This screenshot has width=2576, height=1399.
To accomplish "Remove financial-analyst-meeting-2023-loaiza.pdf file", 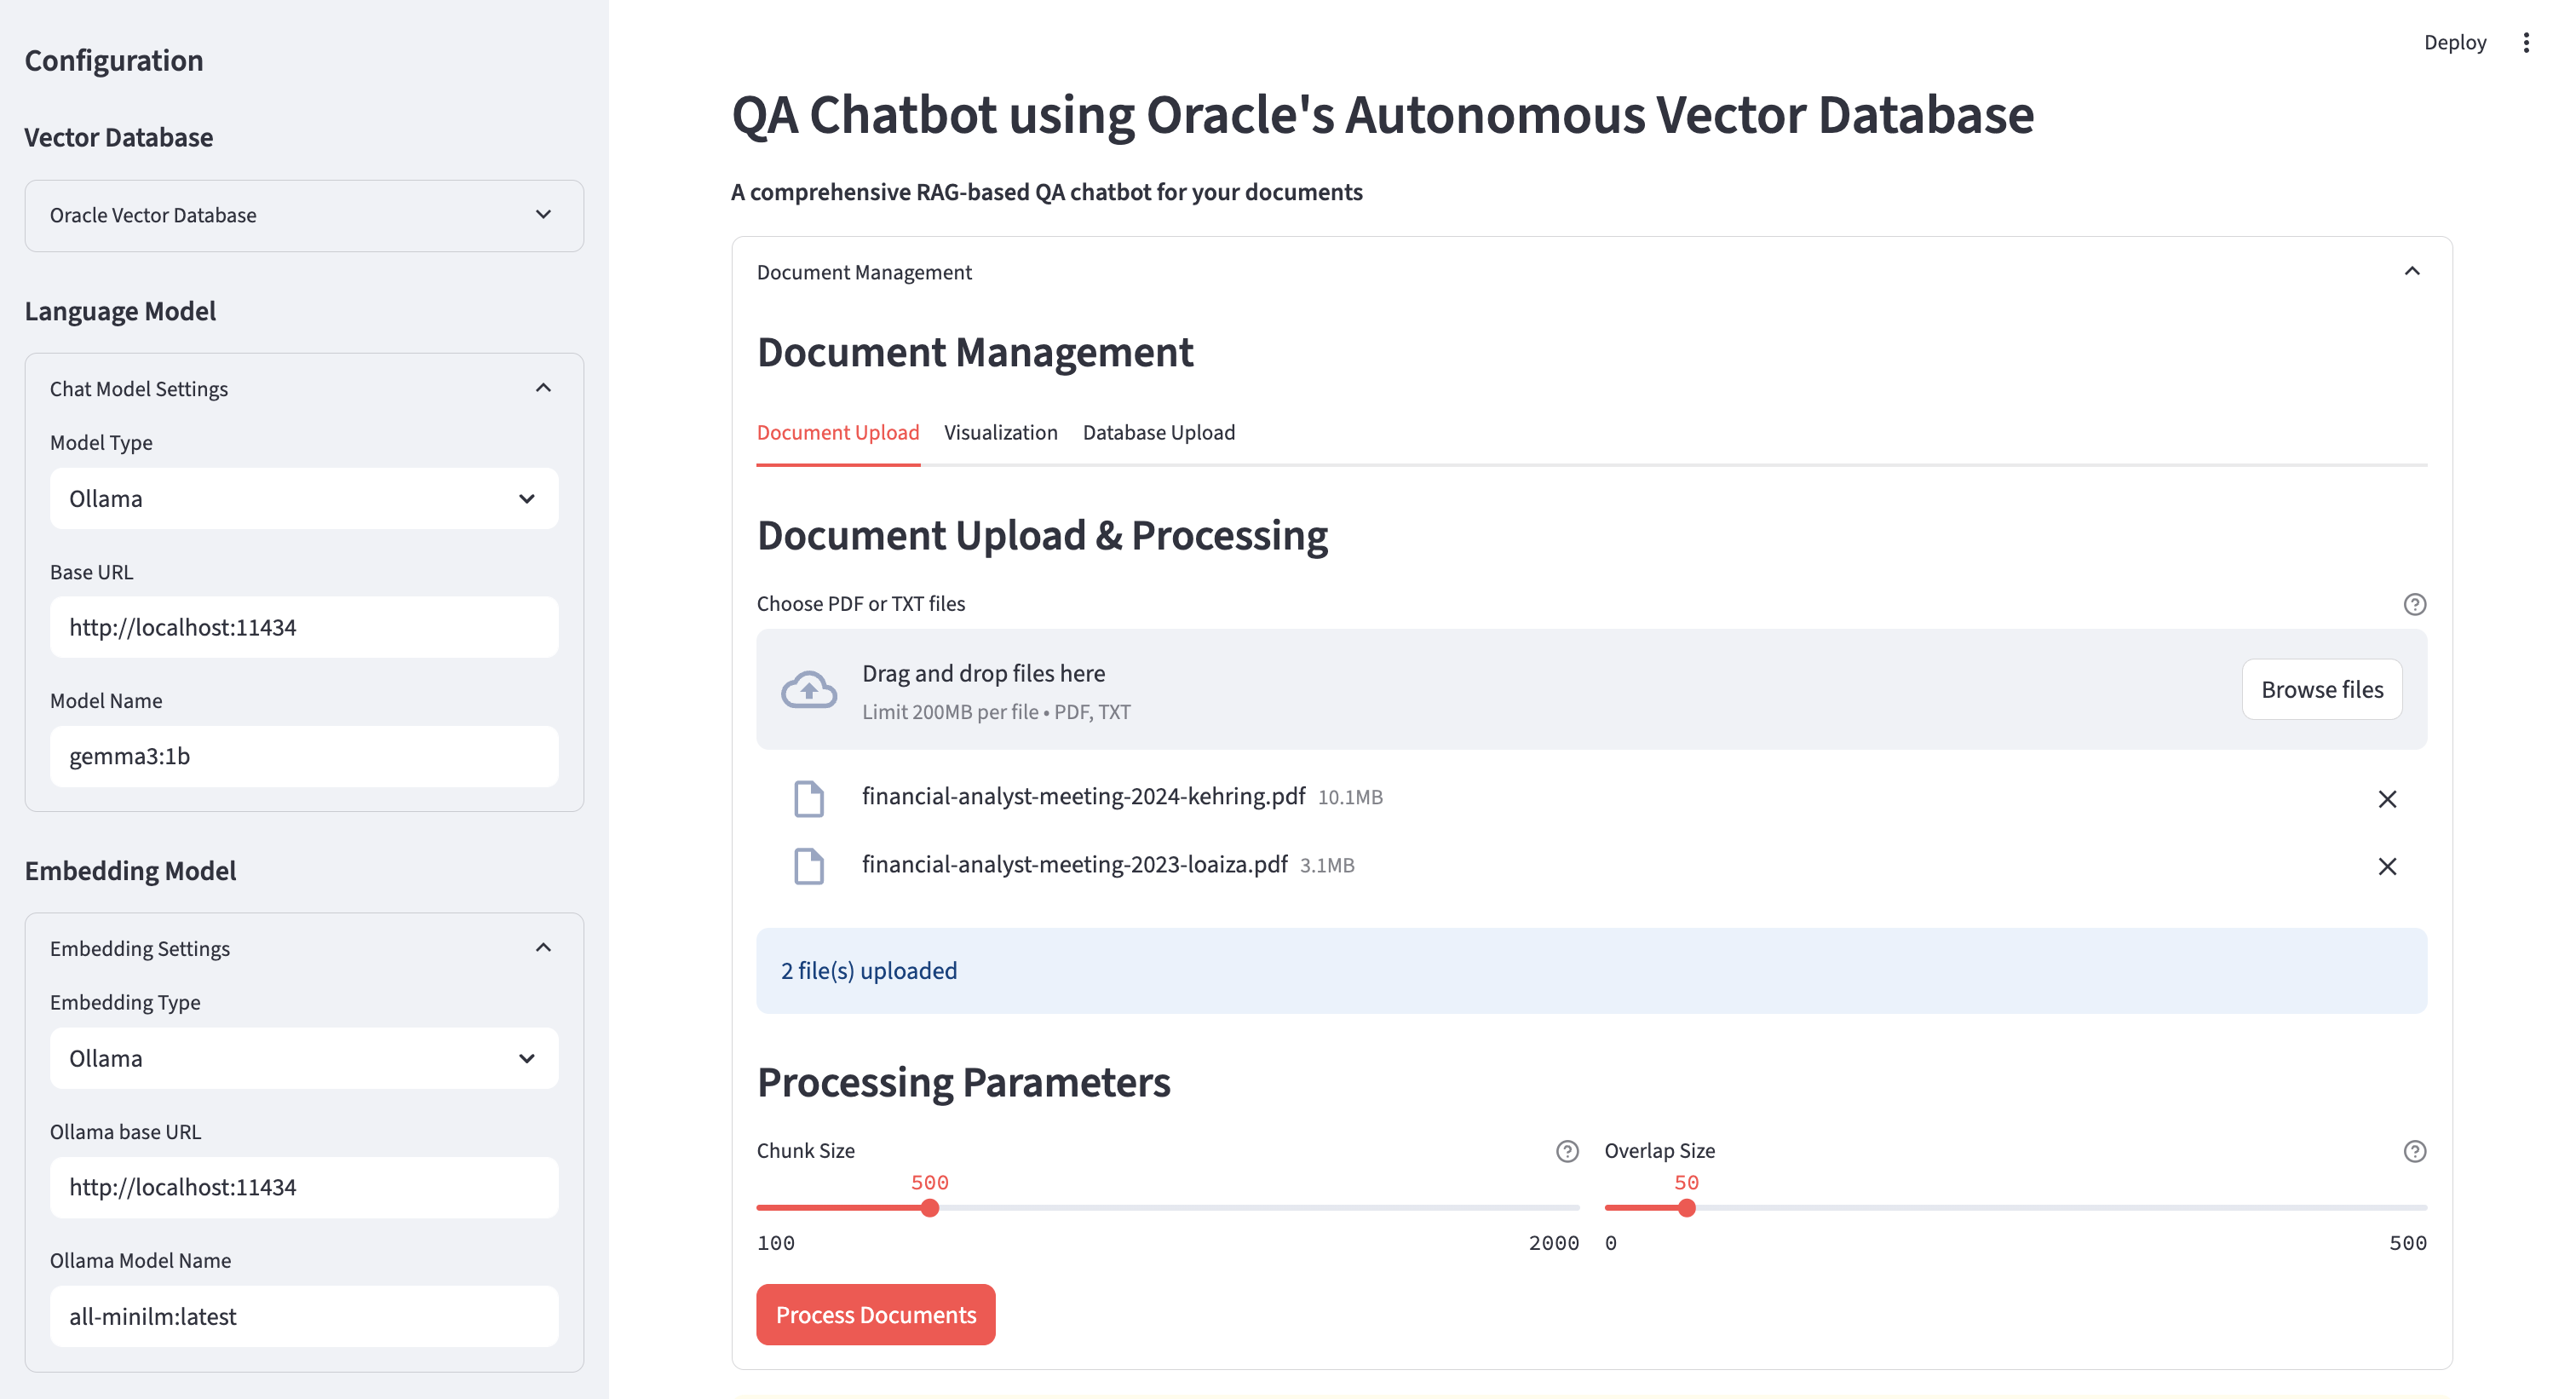I will 2387,866.
